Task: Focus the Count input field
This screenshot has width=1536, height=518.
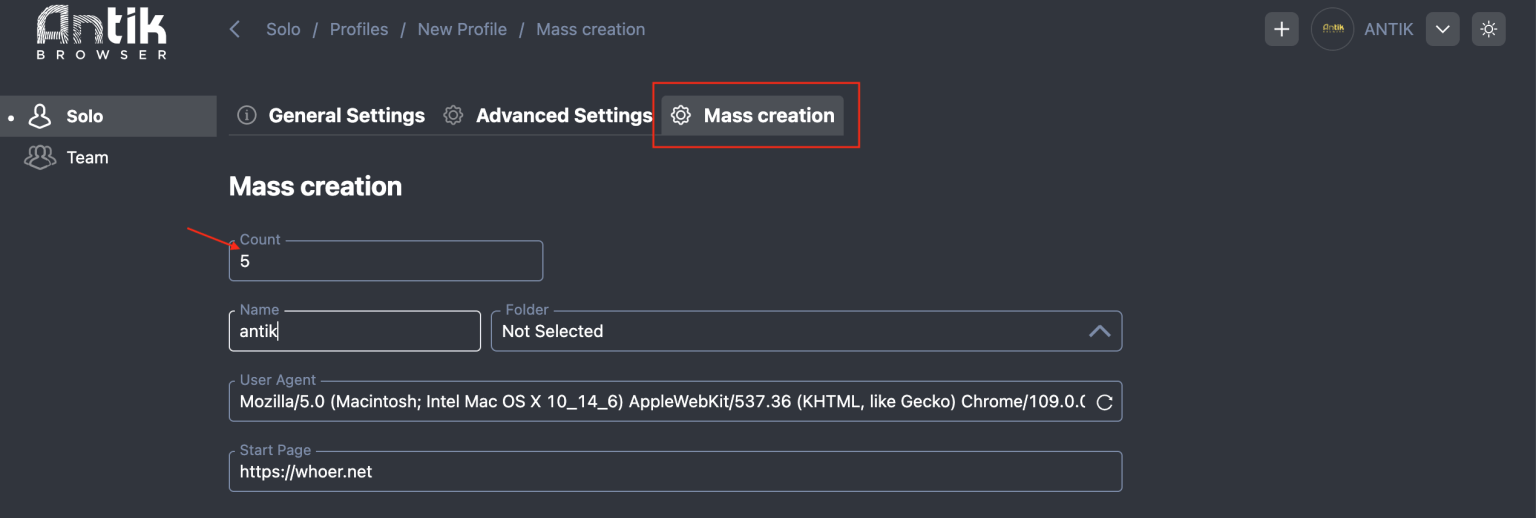Action: pyautogui.click(x=385, y=261)
